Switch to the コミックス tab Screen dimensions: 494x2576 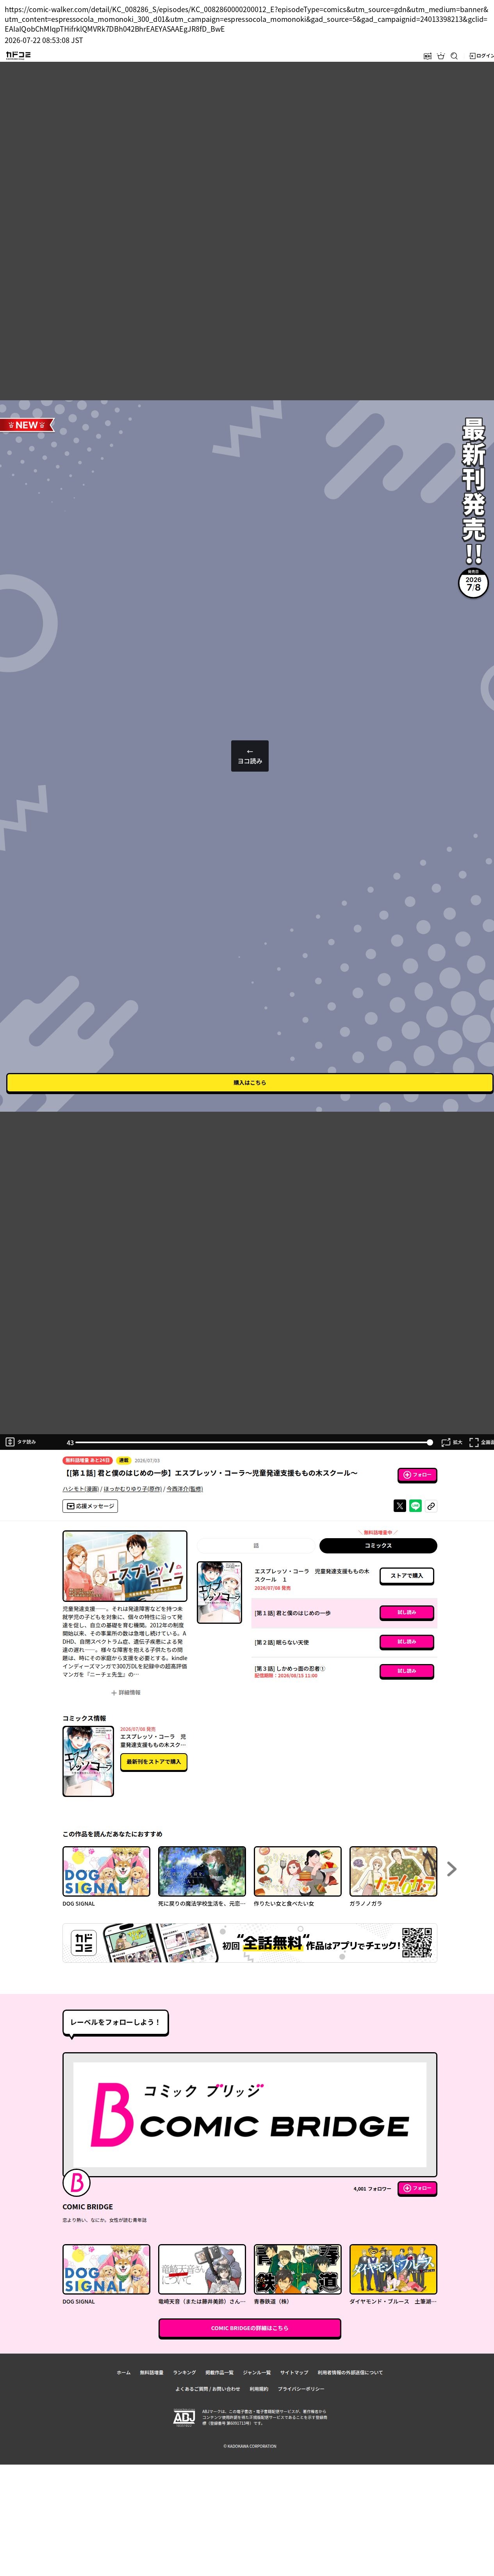pyautogui.click(x=378, y=1545)
